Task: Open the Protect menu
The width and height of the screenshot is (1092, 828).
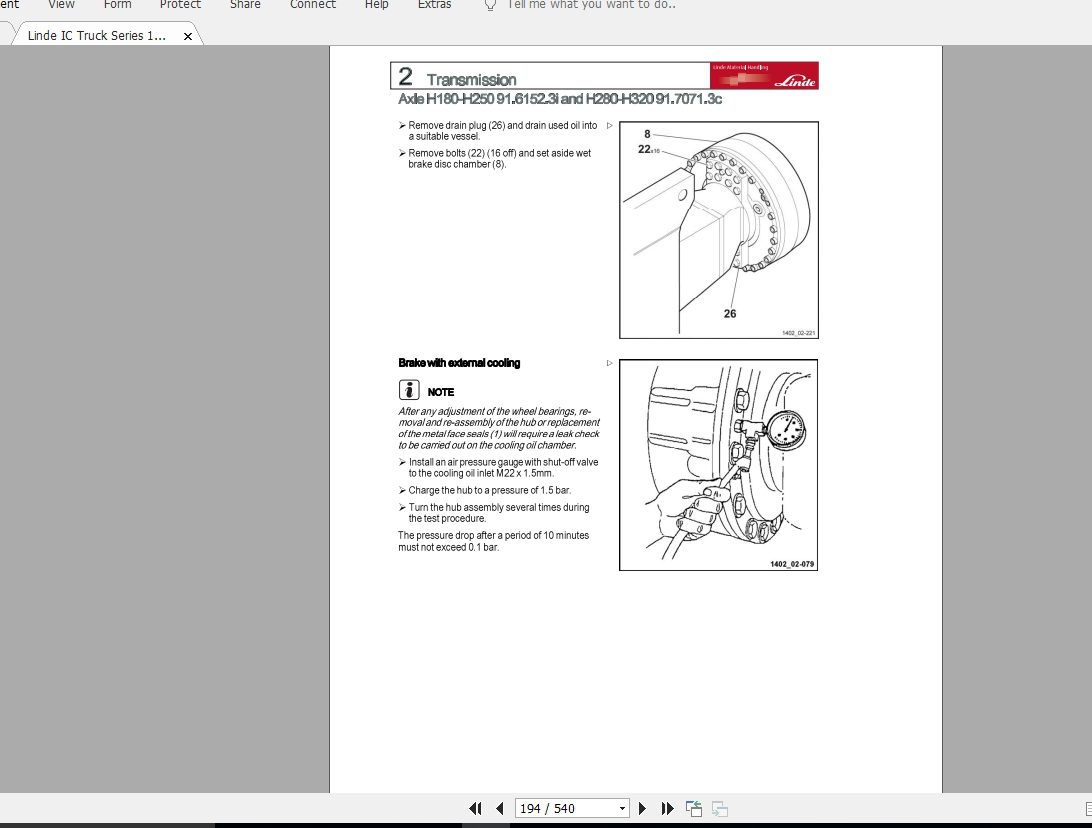Action: pyautogui.click(x=180, y=5)
